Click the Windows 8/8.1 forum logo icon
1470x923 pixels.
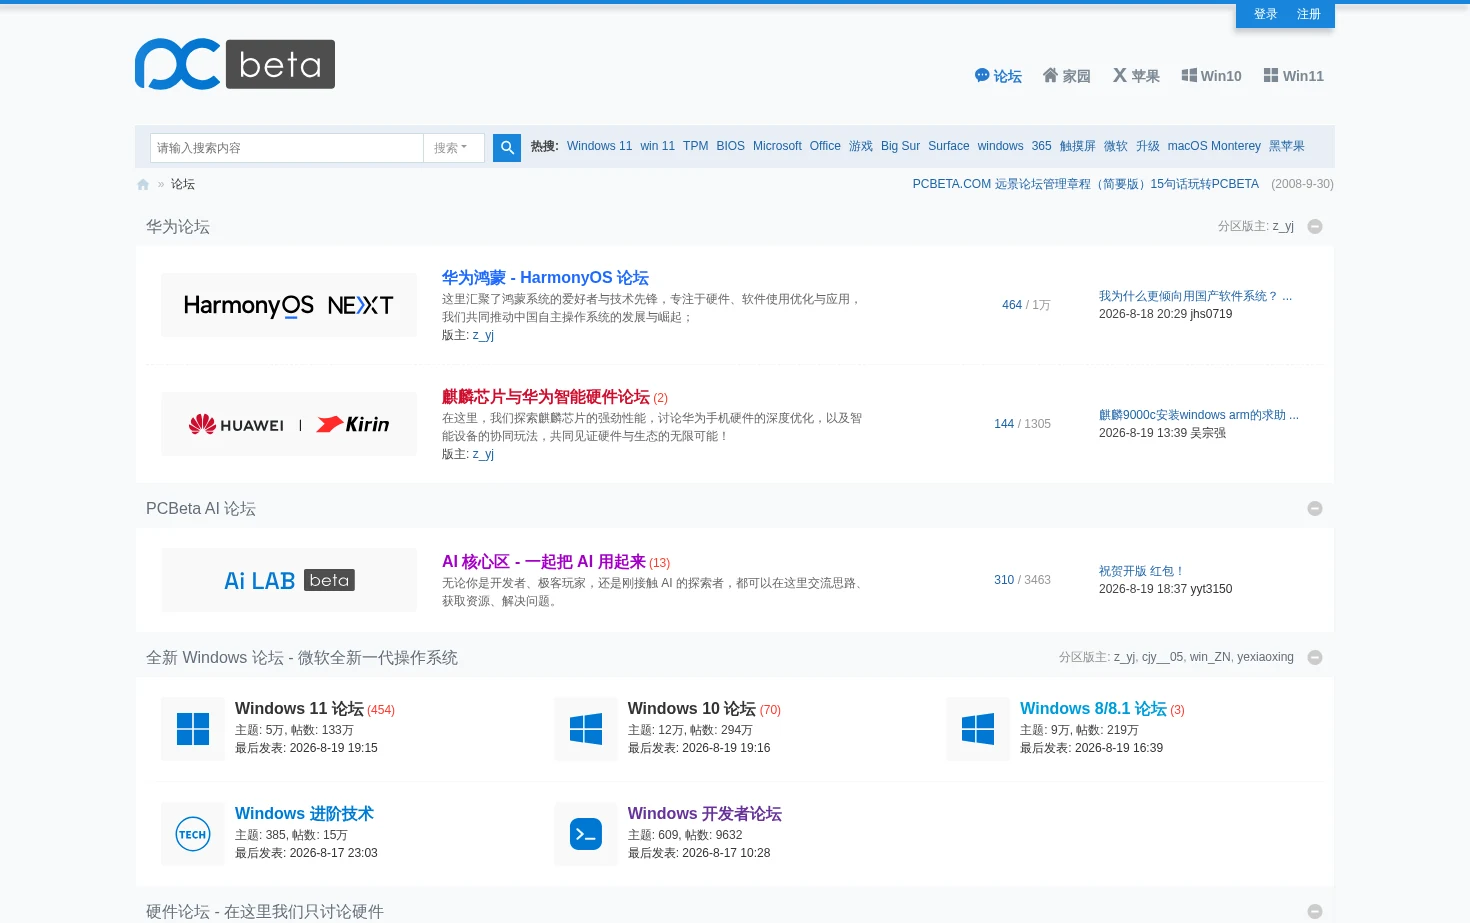978,729
